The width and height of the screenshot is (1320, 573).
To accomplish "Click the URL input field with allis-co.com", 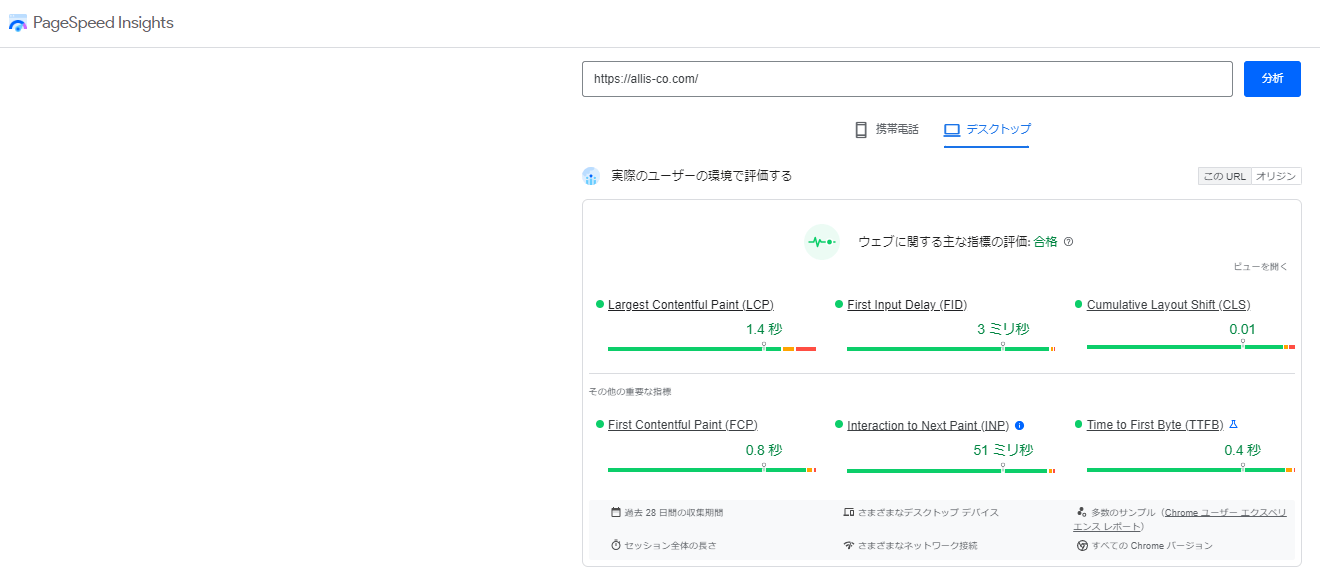I will click(907, 79).
